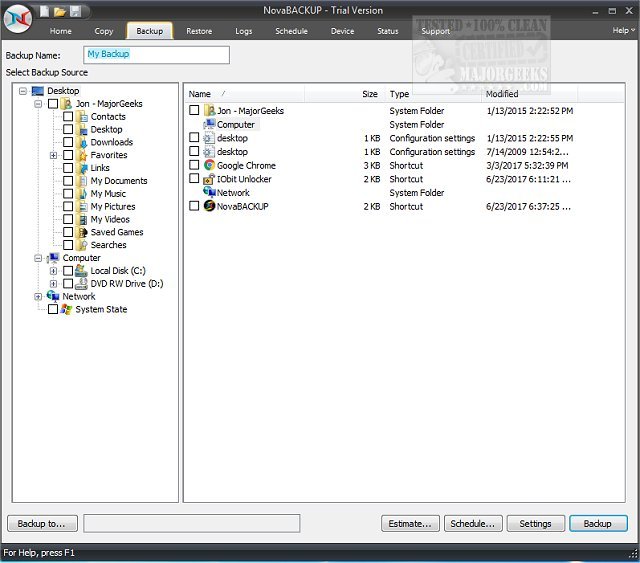Click the NovaBACKUP shortcut icon in list

(x=209, y=206)
